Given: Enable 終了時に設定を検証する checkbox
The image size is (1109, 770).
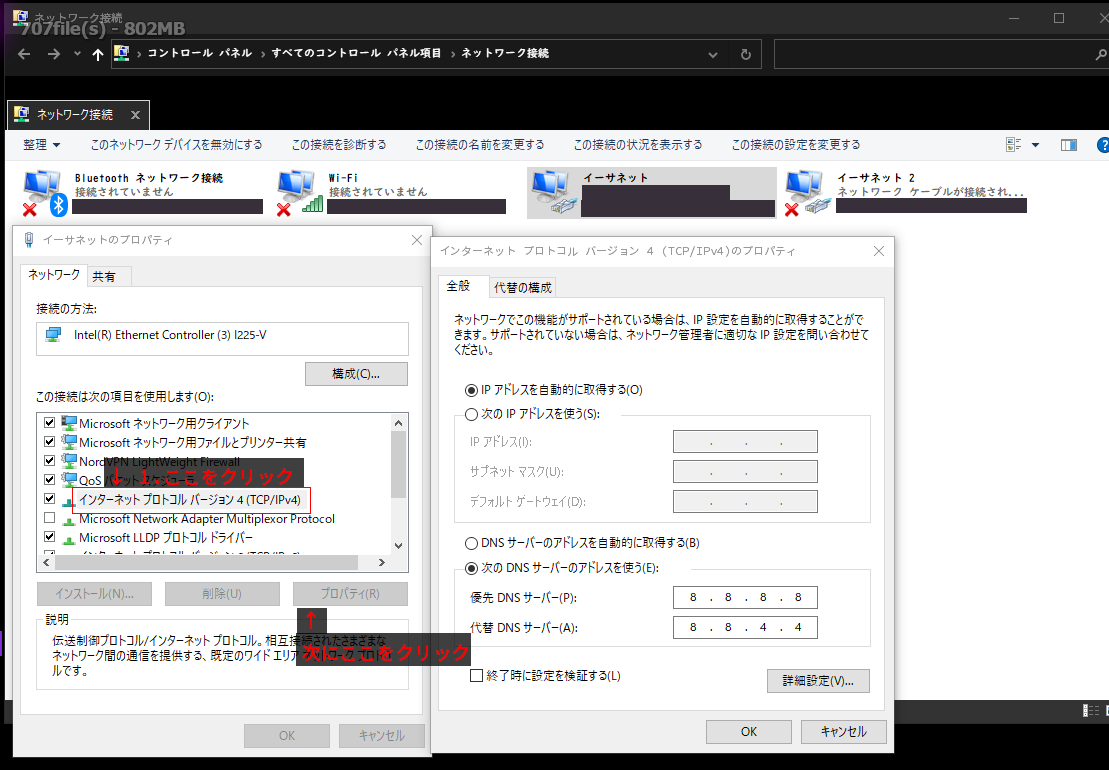Looking at the screenshot, I should (x=477, y=675).
